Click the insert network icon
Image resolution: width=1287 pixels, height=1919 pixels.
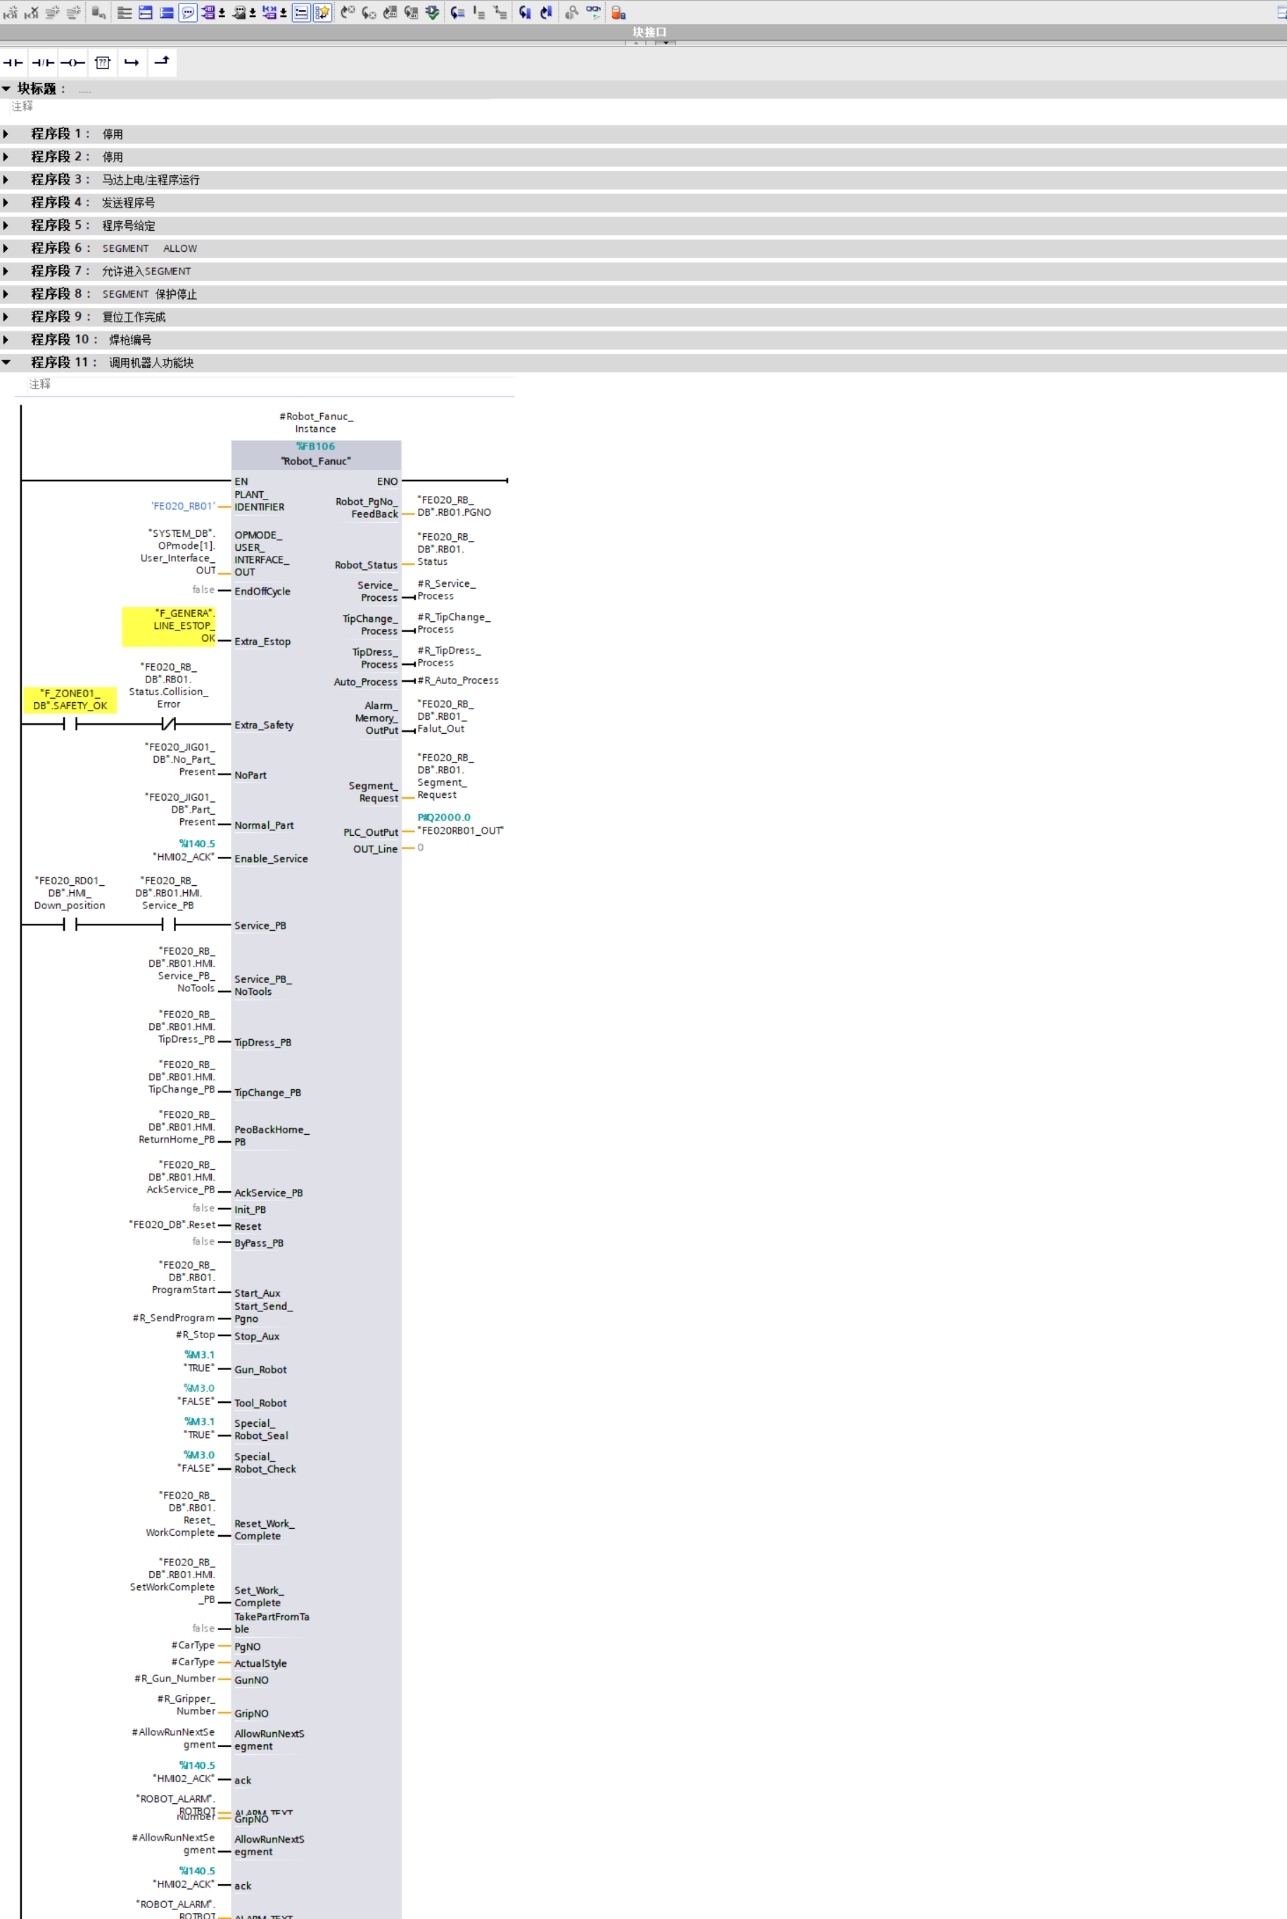pyautogui.click(x=10, y=12)
